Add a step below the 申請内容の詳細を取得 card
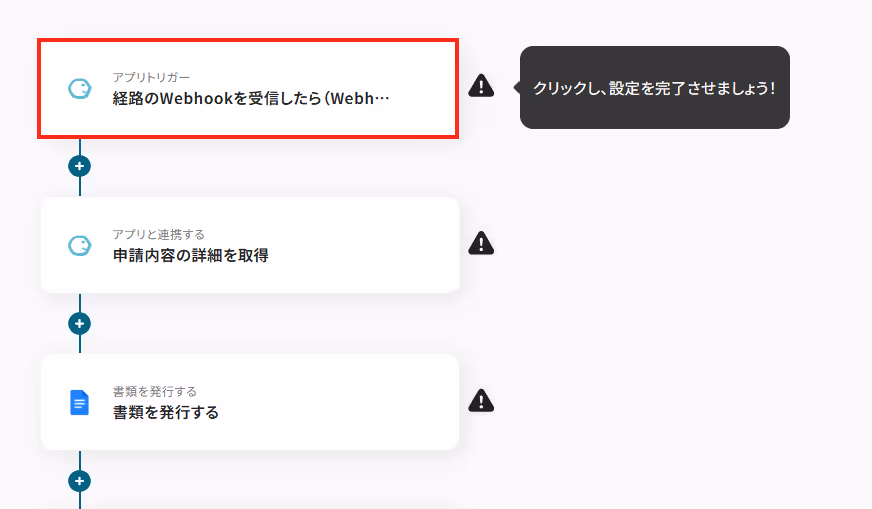Screen dimensions: 872x509 coord(80,323)
